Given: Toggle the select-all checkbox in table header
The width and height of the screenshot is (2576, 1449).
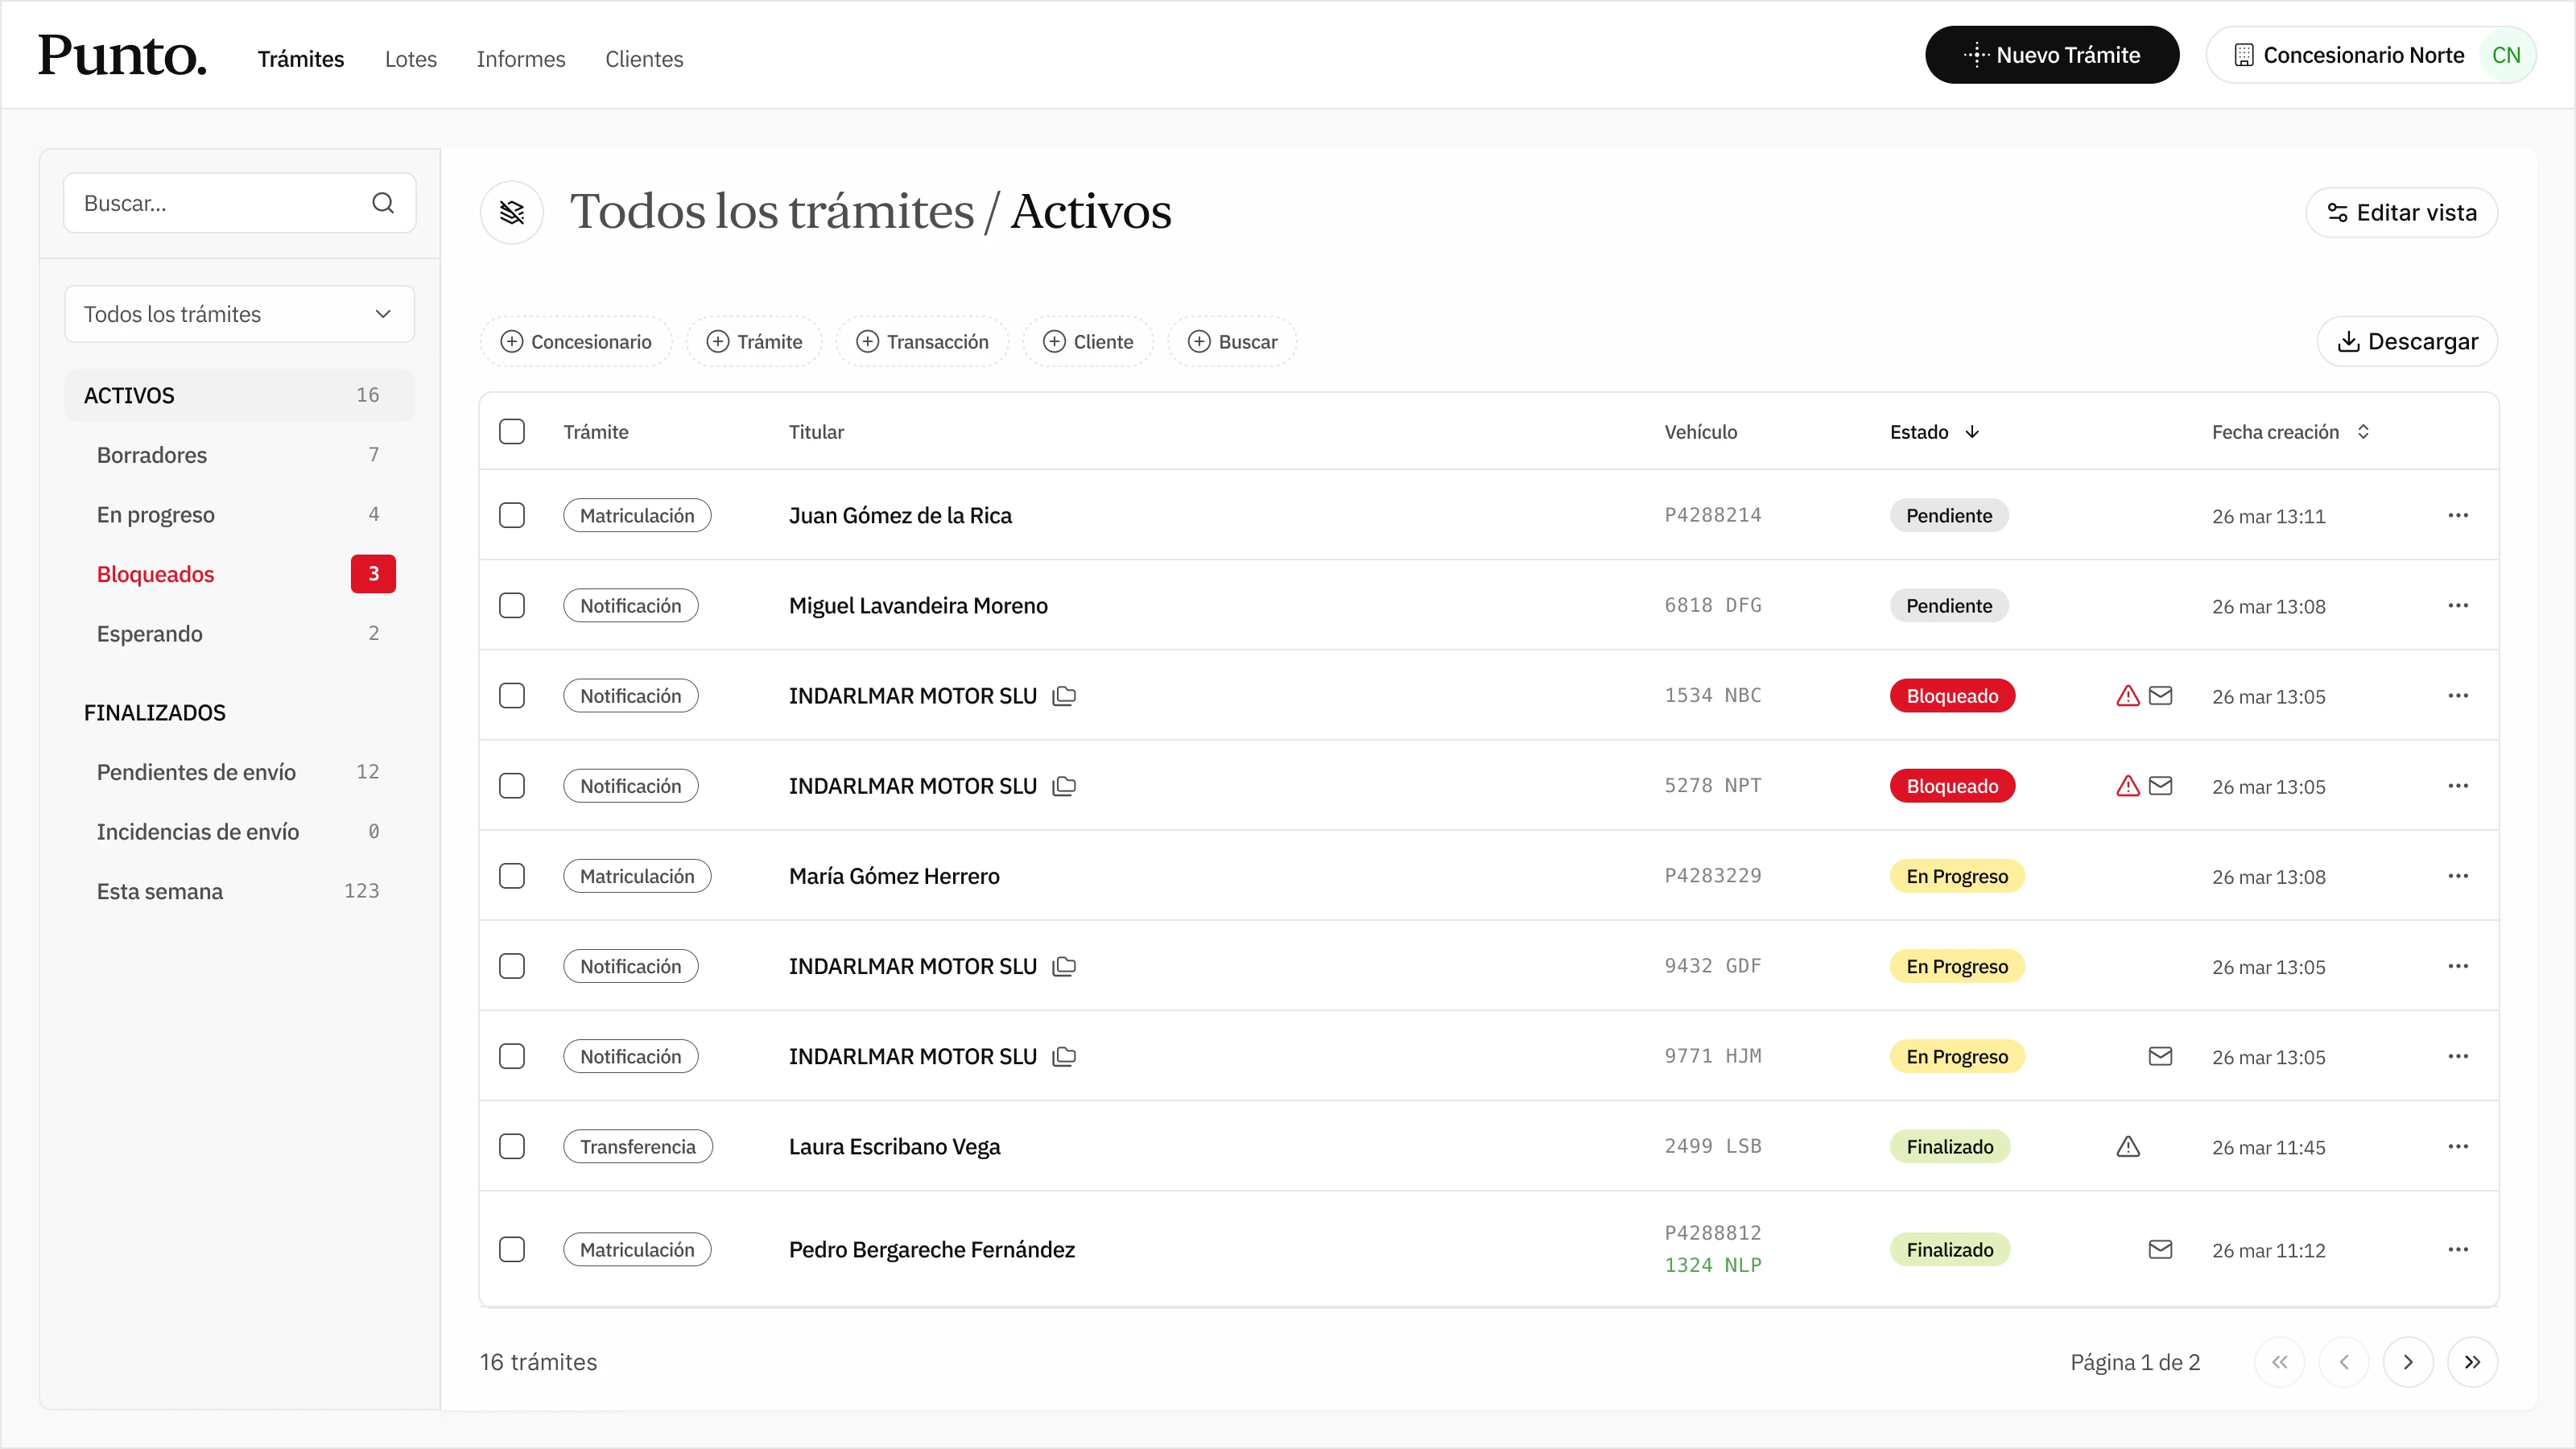Looking at the screenshot, I should [512, 431].
